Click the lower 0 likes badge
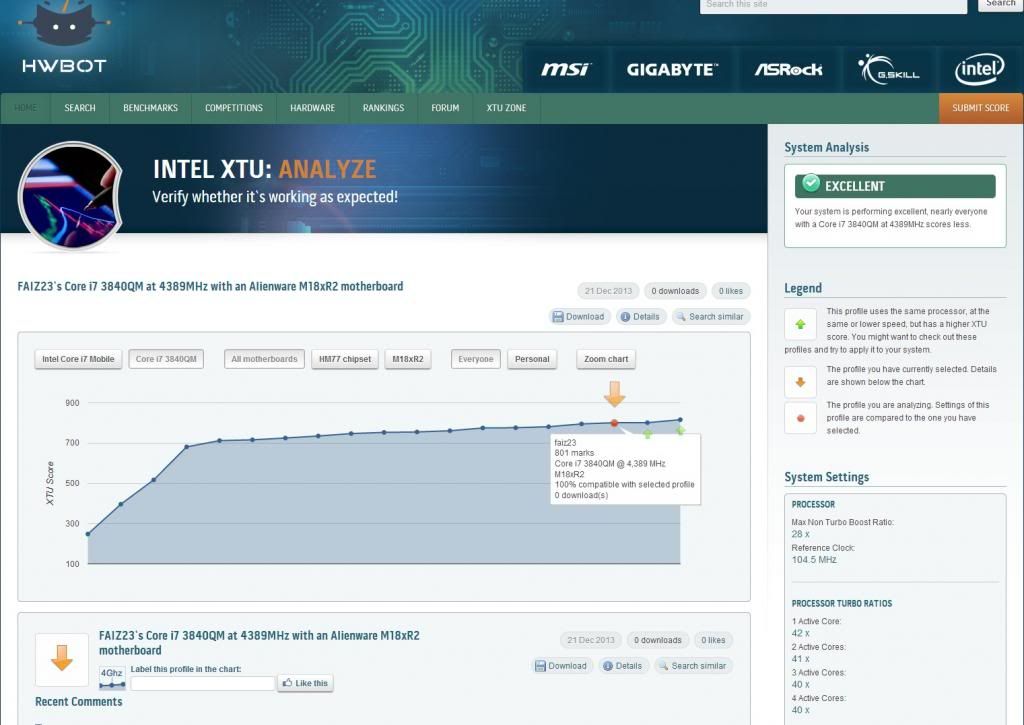This screenshot has width=1024, height=725. pos(713,641)
